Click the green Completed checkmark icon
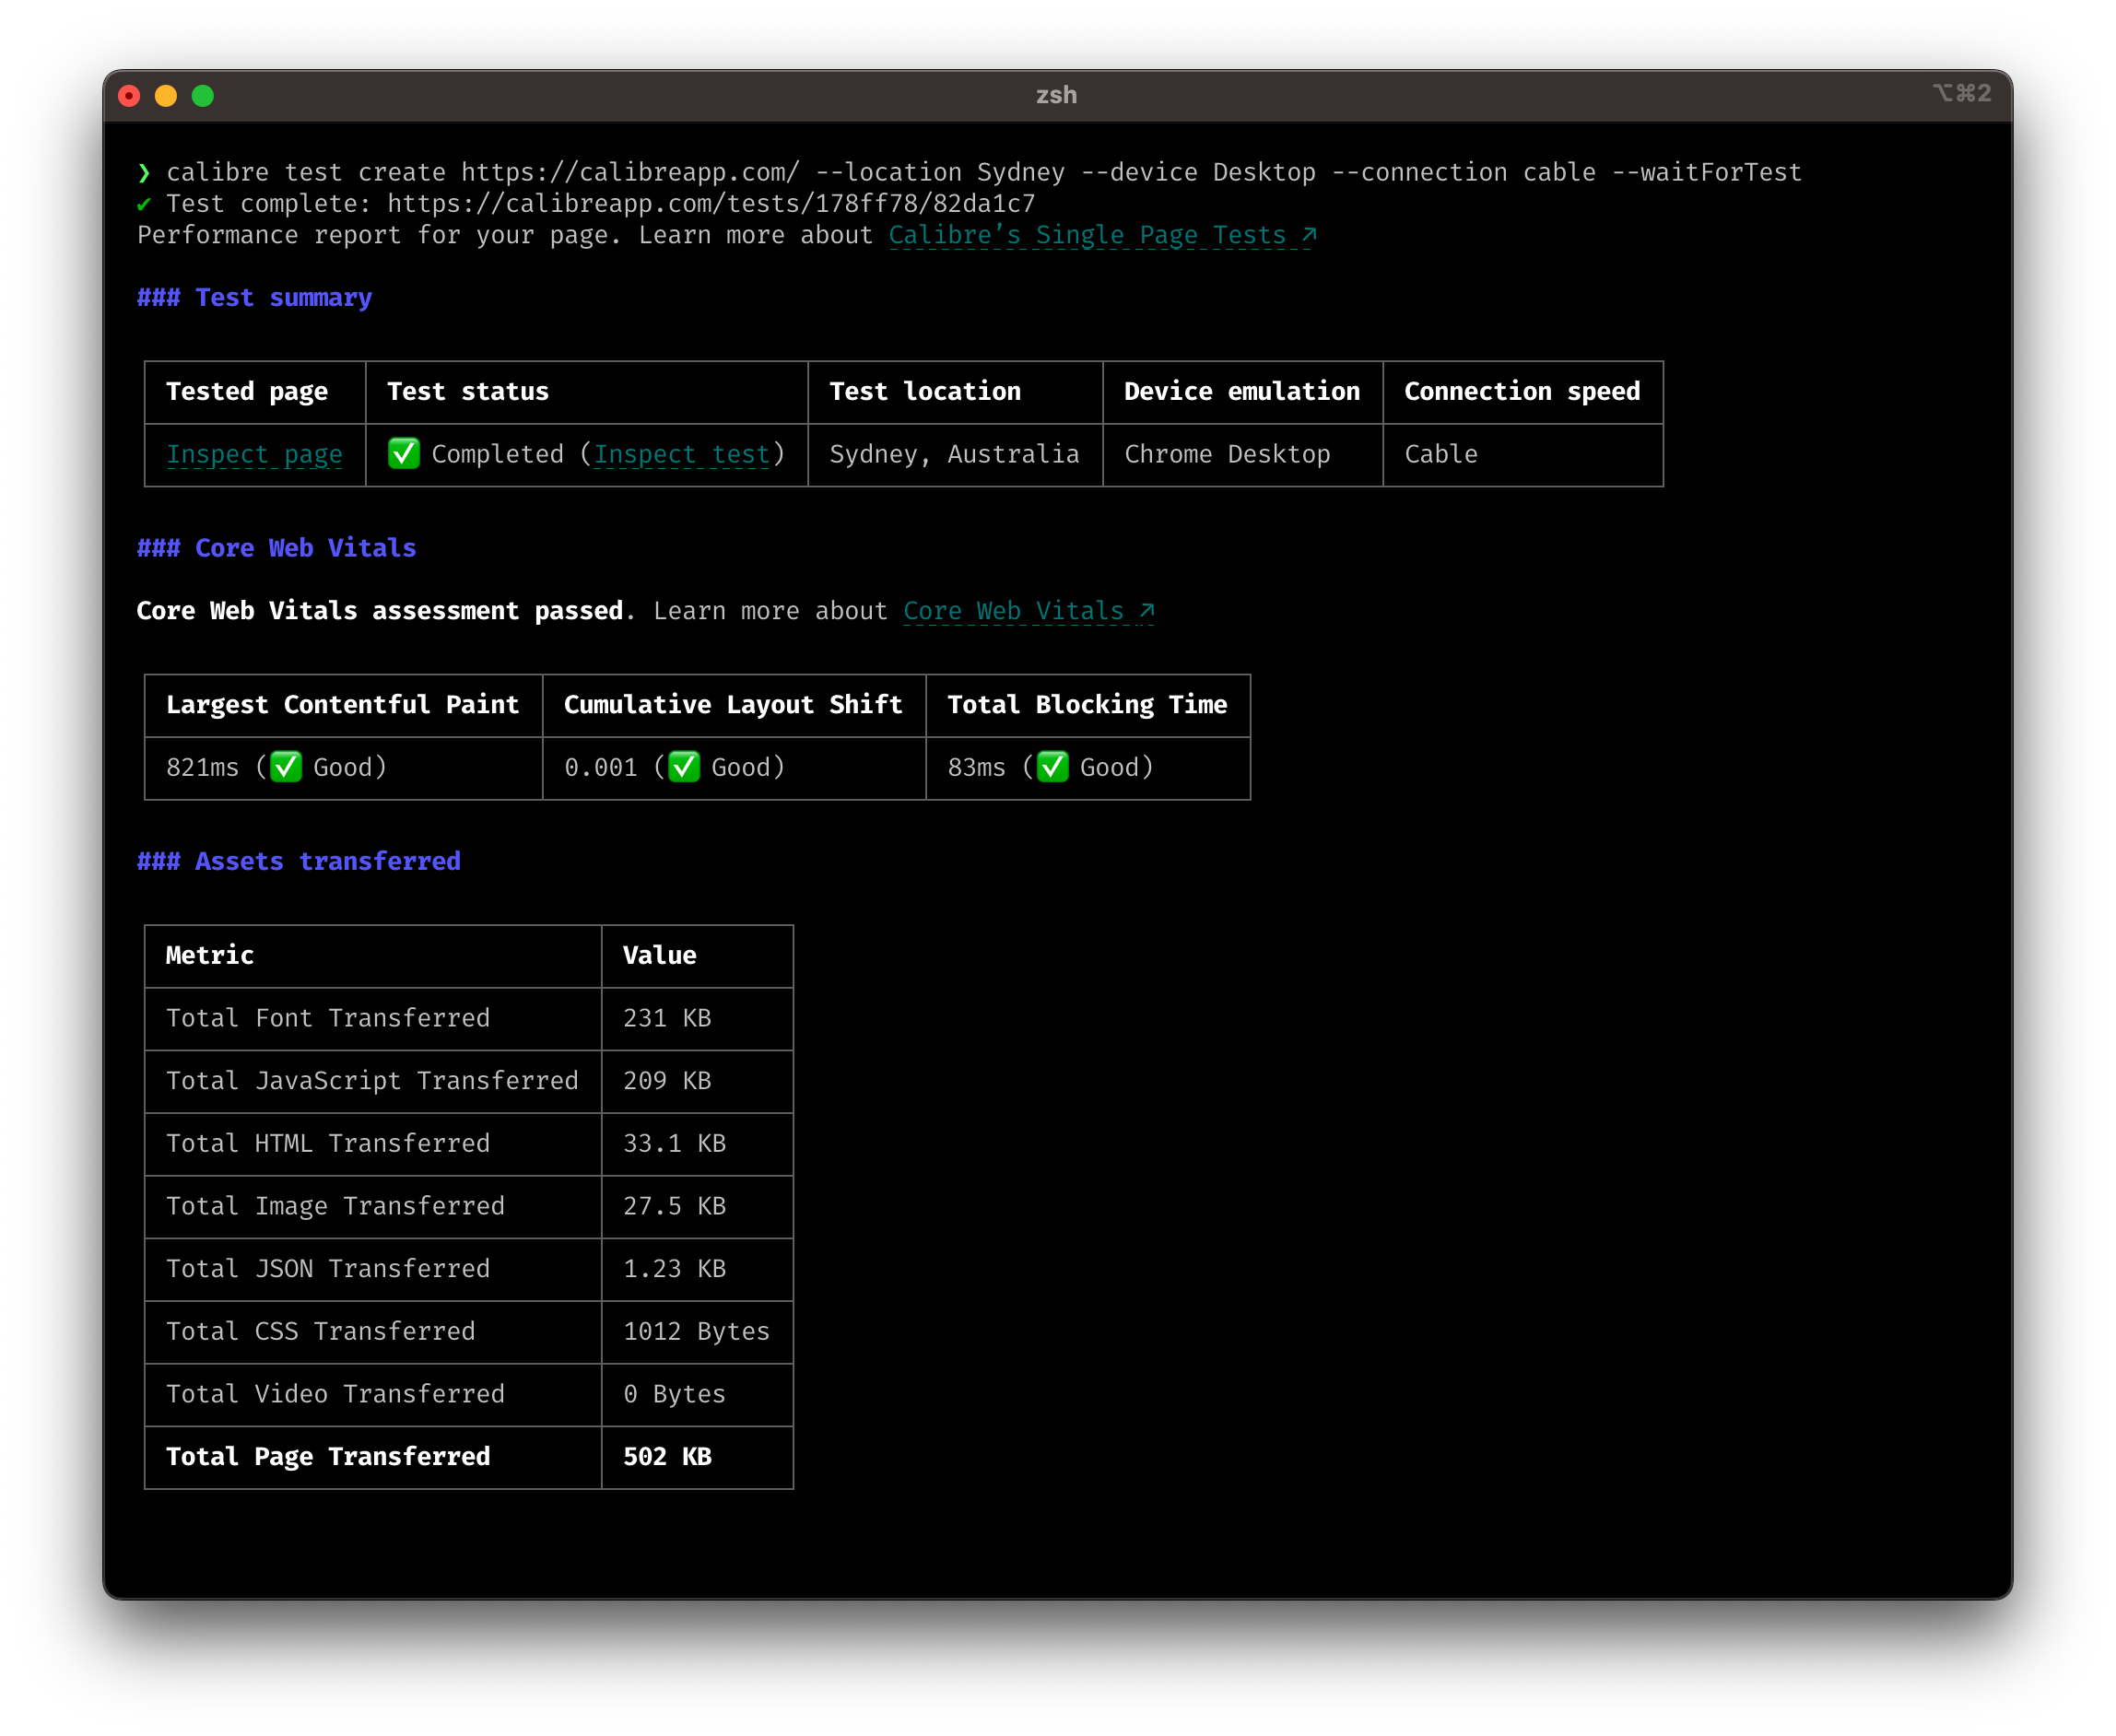Screen dimensions: 2116x1736 [x=404, y=454]
